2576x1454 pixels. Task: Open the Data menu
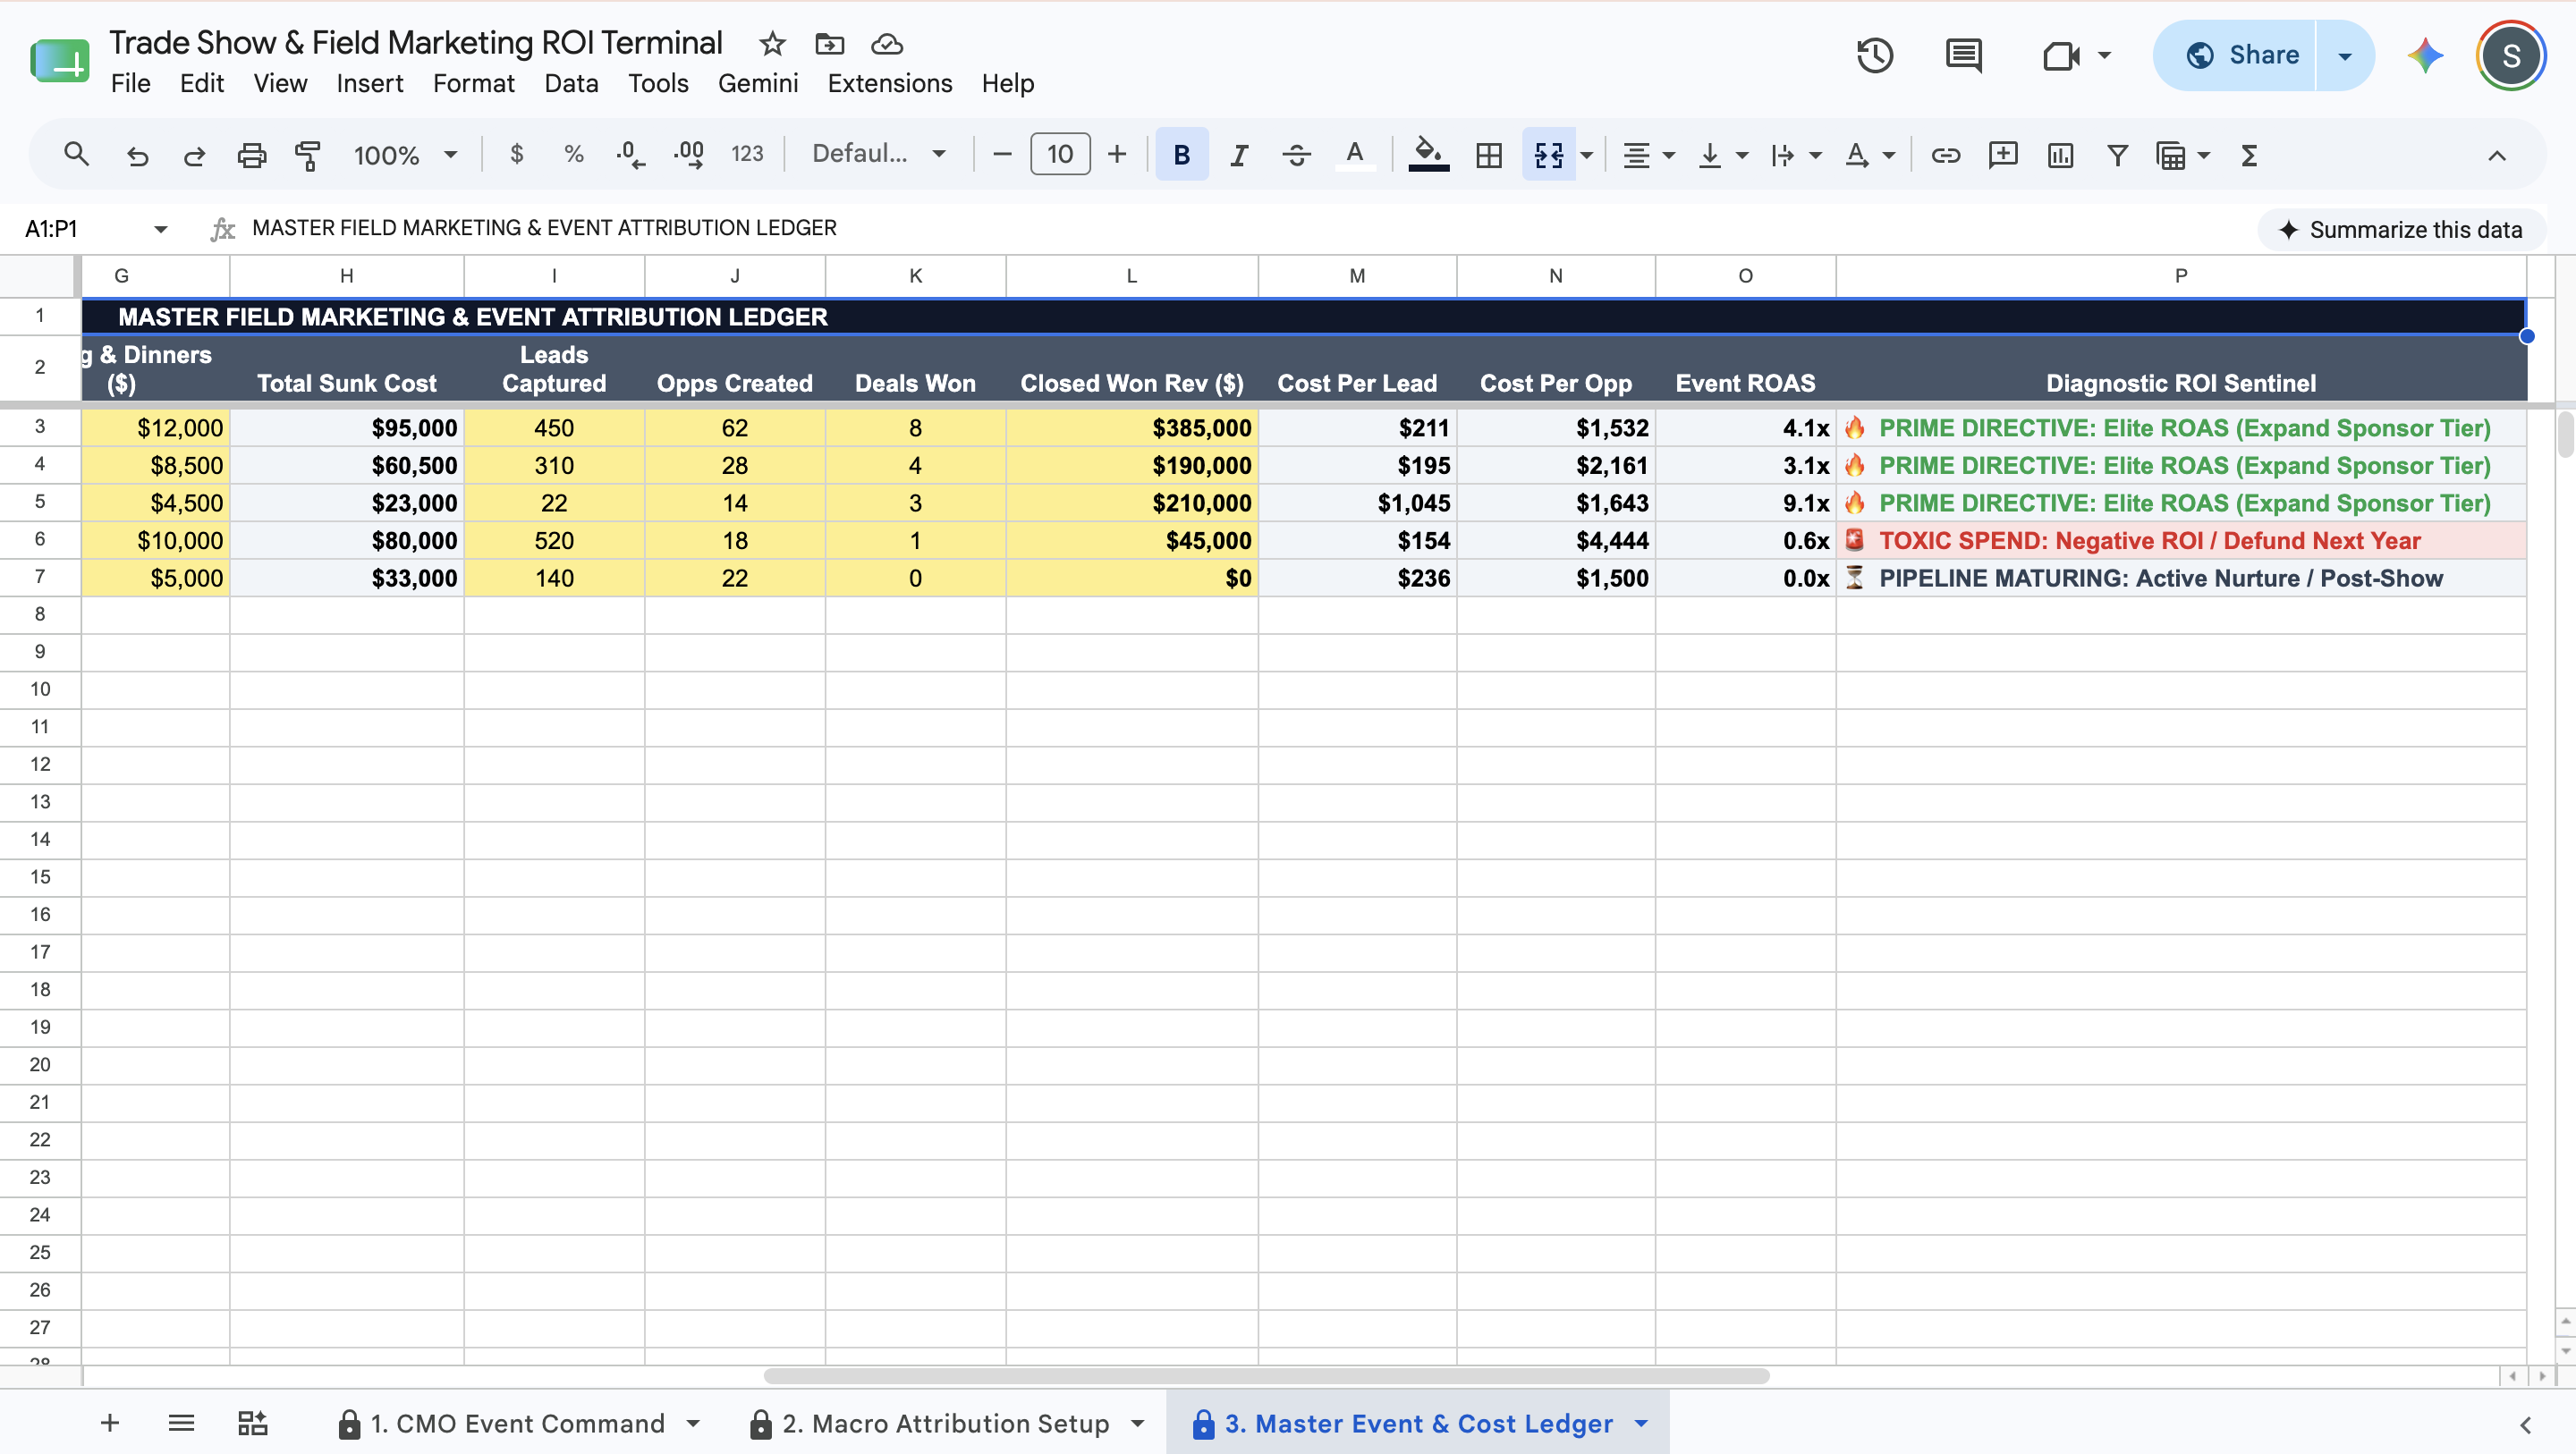point(571,83)
